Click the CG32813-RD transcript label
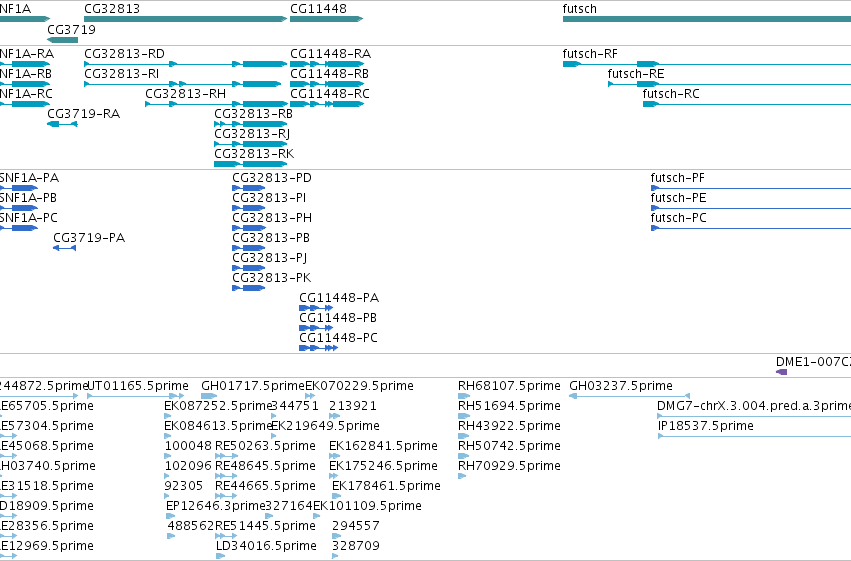The height and width of the screenshot is (561, 851). 124,54
